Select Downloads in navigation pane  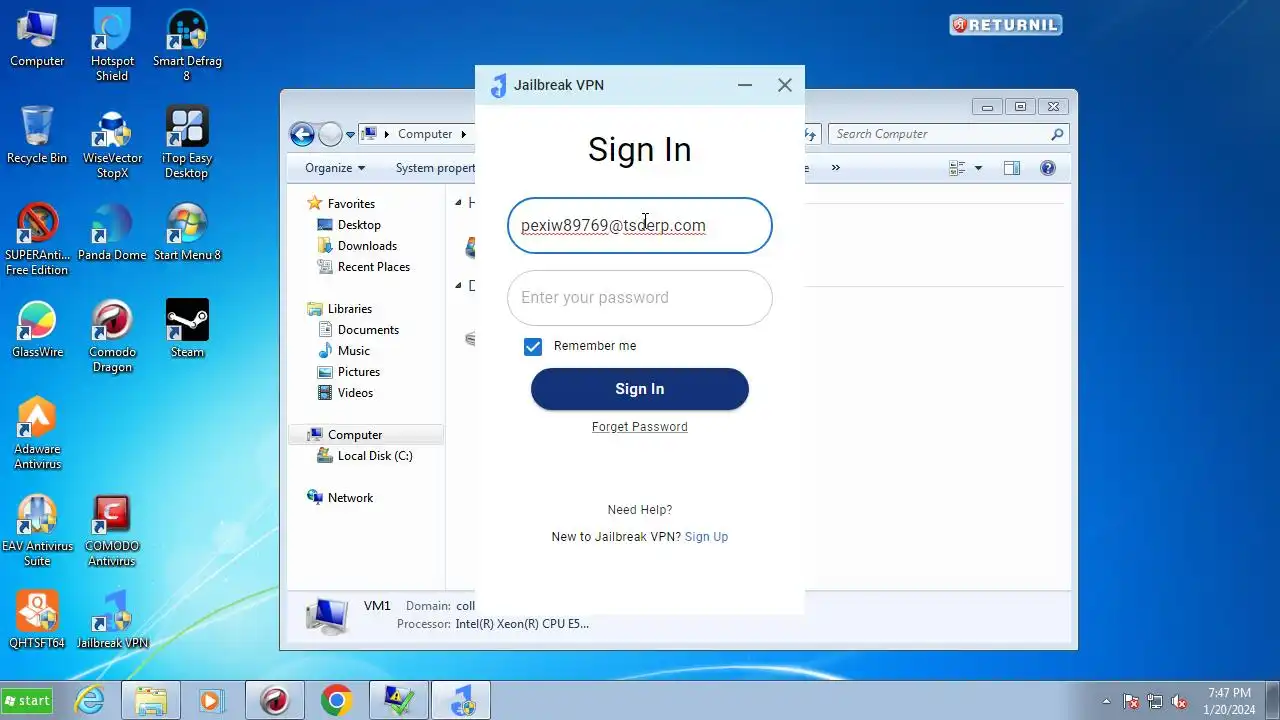367,246
